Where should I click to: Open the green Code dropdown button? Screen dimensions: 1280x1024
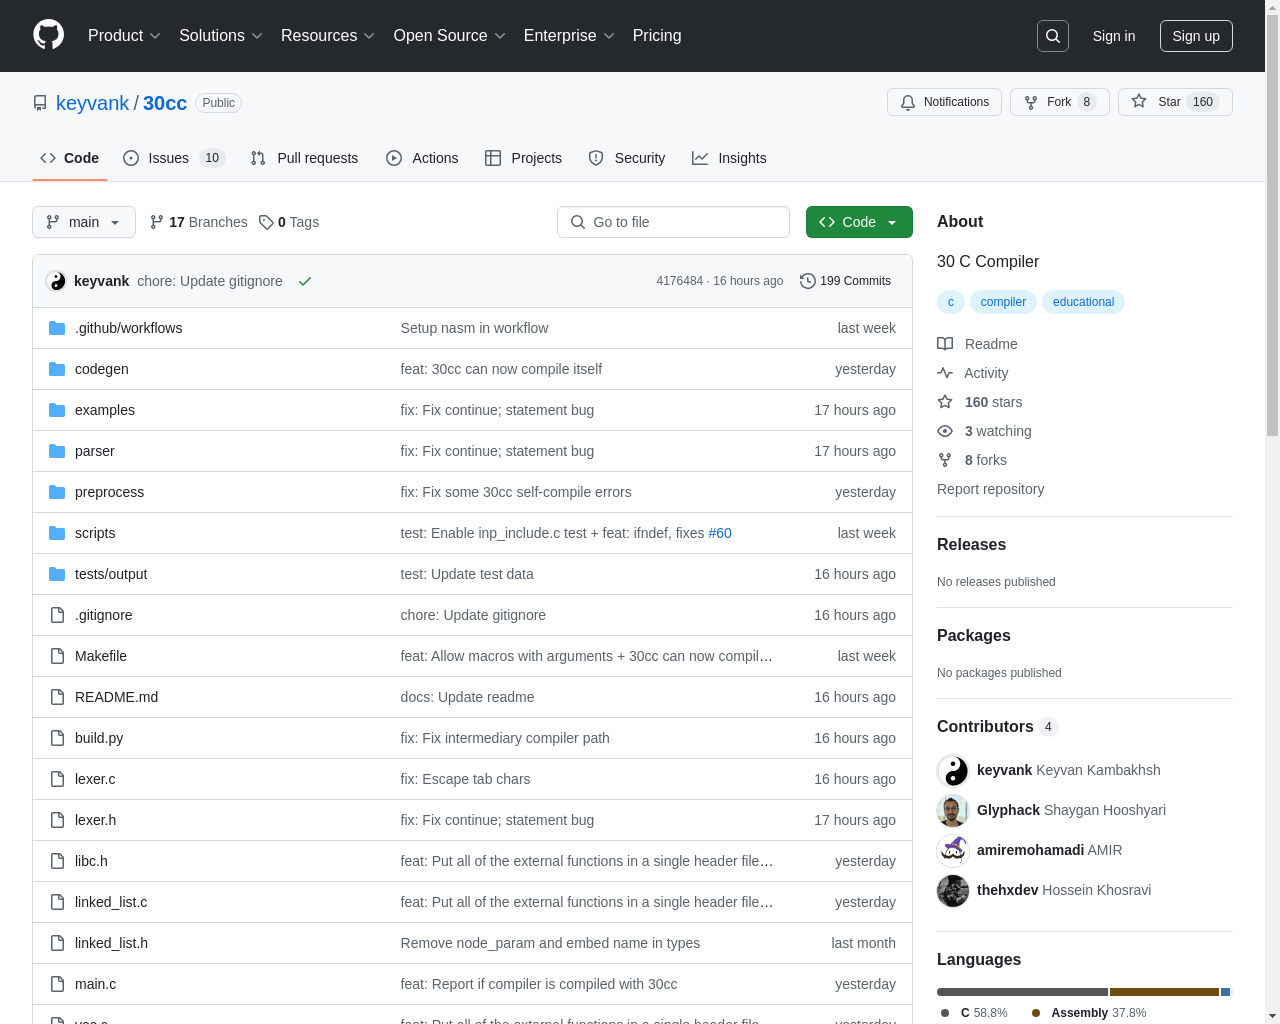(x=859, y=222)
